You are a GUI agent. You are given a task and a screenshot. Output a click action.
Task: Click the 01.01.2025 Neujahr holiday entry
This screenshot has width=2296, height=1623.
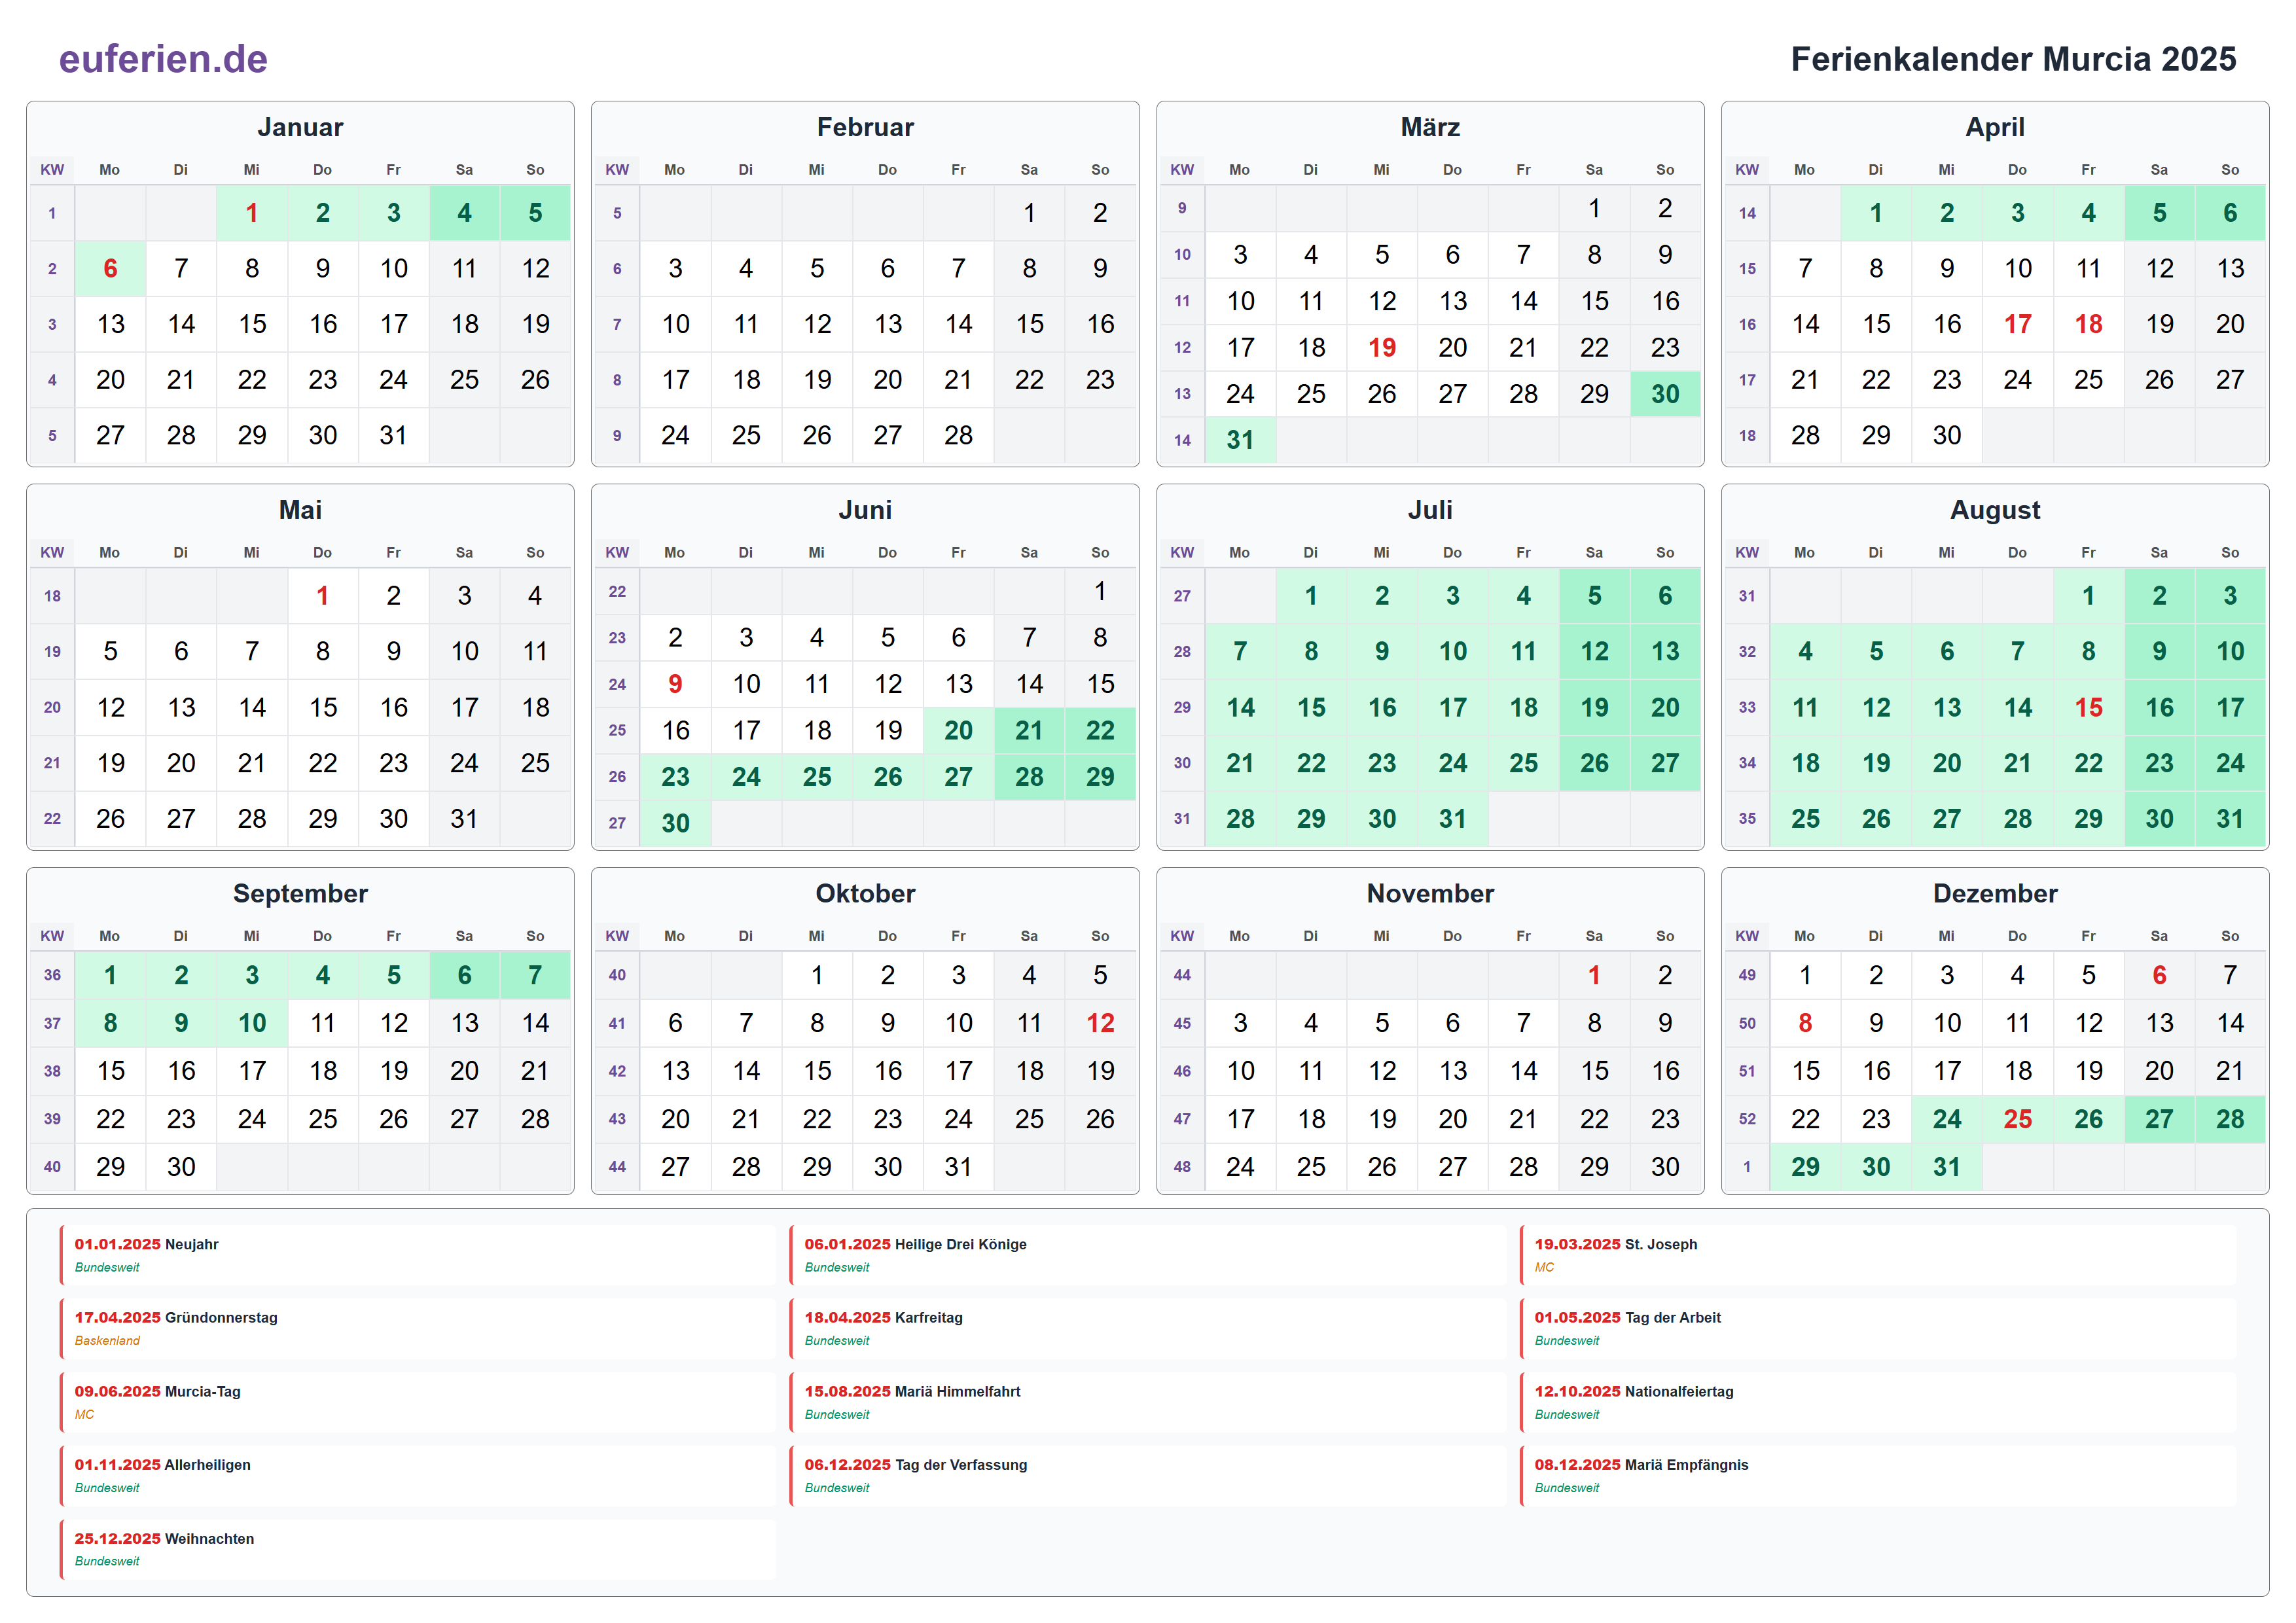pyautogui.click(x=418, y=1255)
